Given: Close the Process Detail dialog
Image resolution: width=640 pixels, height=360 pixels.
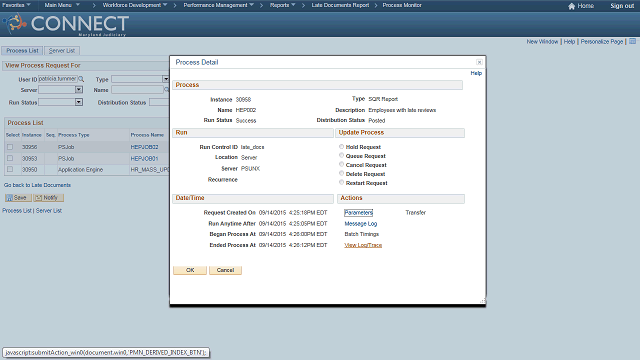Looking at the screenshot, I should [x=479, y=62].
